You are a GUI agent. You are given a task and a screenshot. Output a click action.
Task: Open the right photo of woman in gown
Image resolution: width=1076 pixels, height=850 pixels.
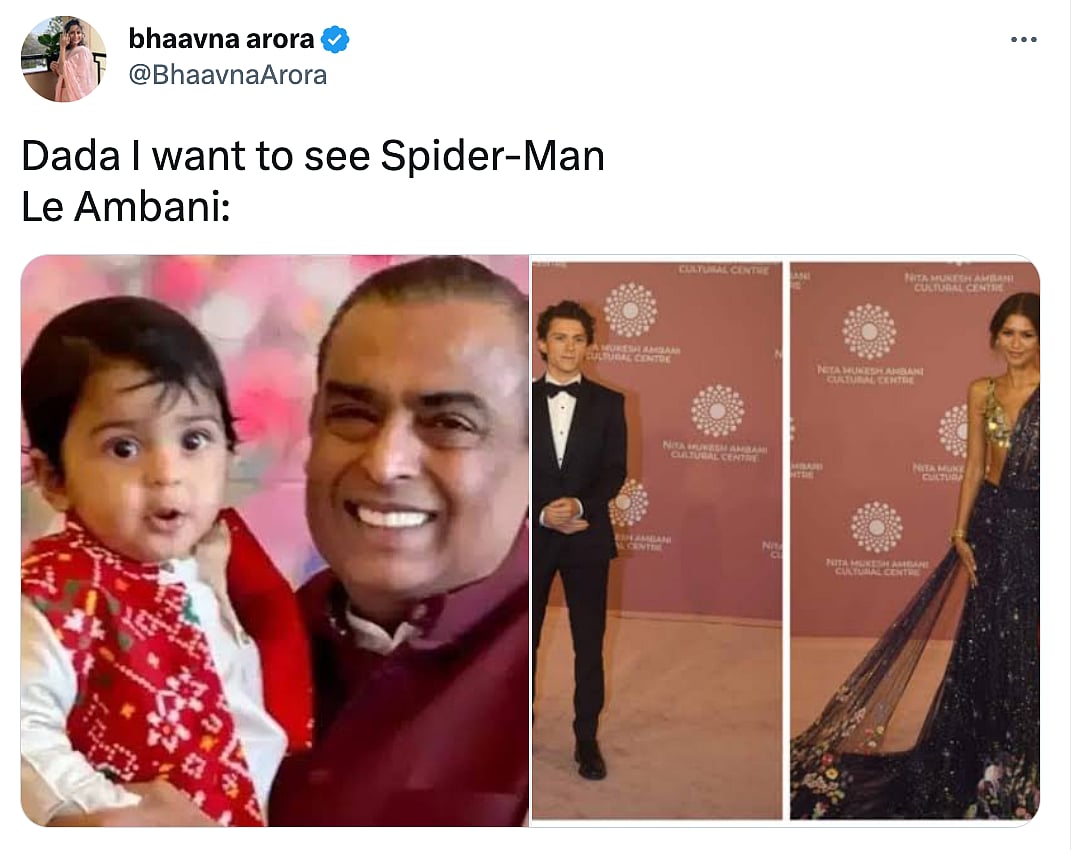(x=914, y=540)
